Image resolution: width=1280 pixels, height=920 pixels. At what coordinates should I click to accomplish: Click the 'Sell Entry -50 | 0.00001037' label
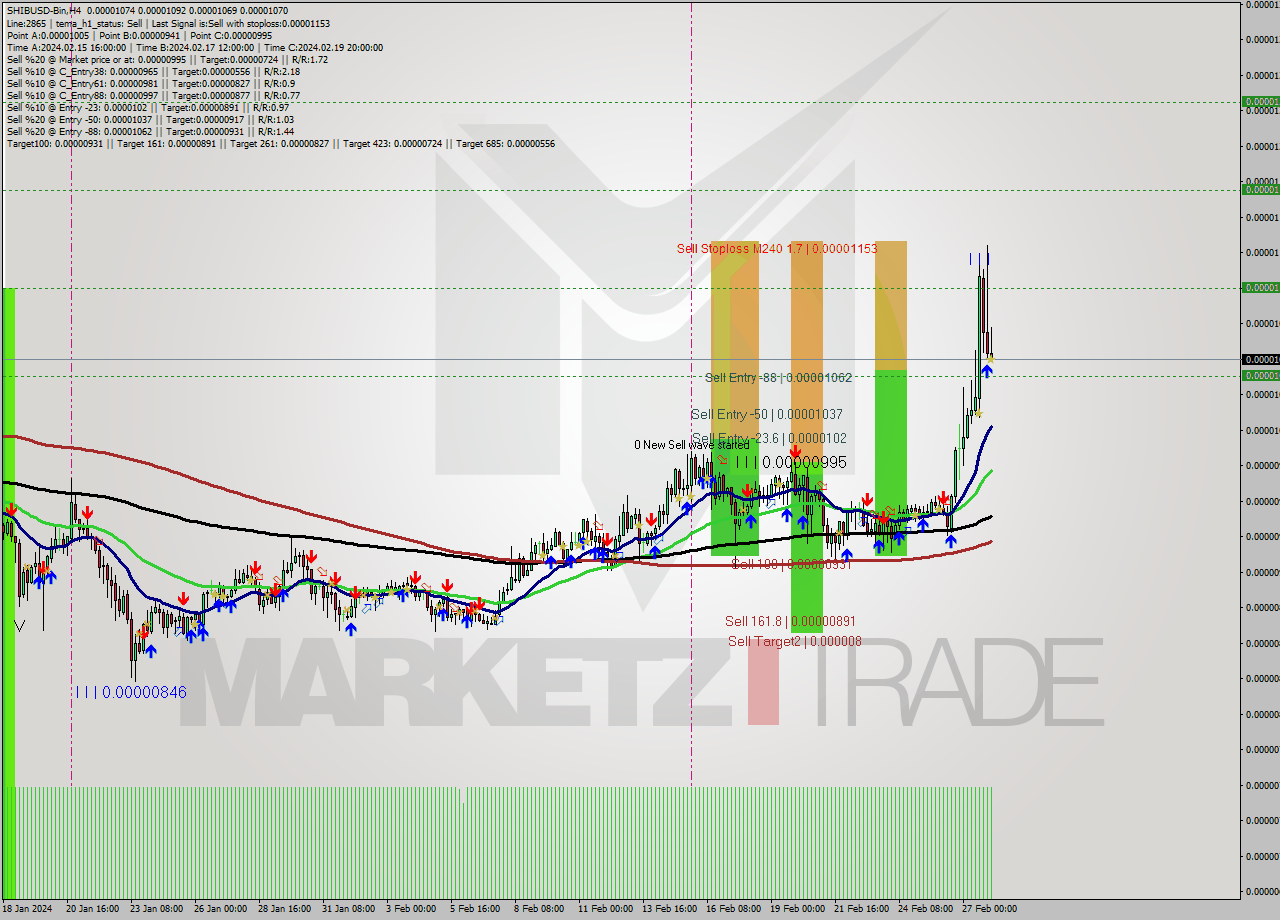click(766, 414)
